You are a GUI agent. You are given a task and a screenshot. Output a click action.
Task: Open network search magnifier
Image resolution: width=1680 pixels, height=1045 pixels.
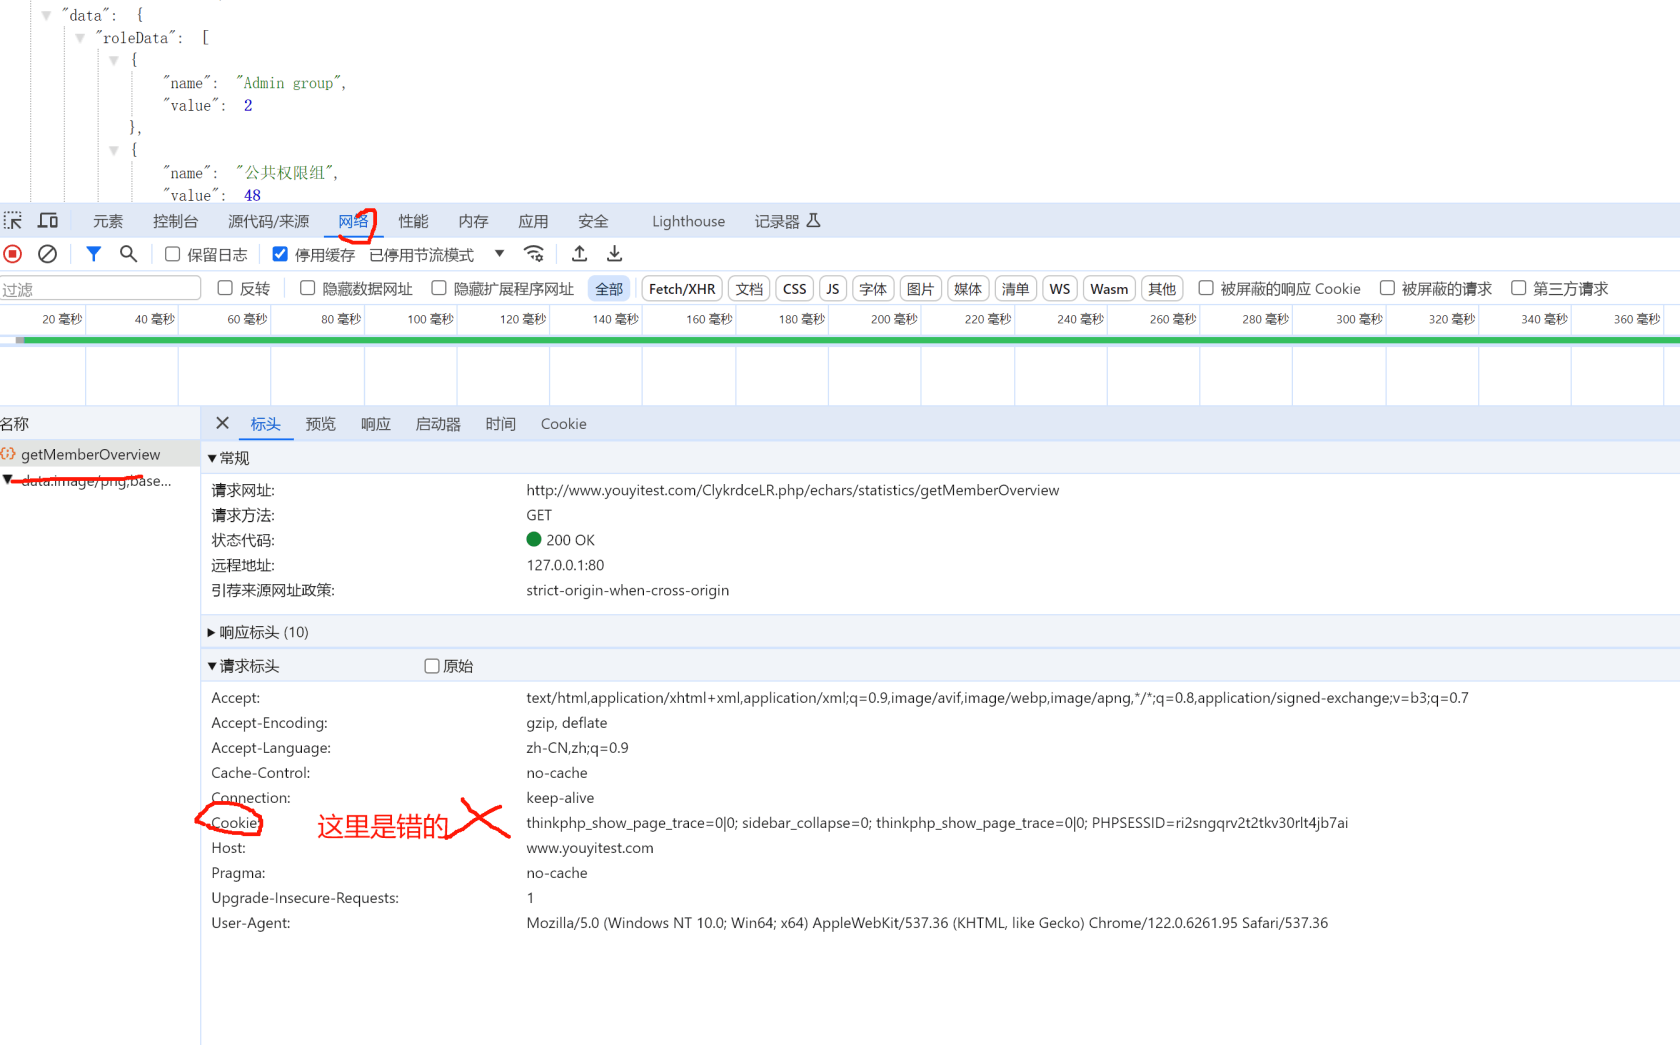128,254
